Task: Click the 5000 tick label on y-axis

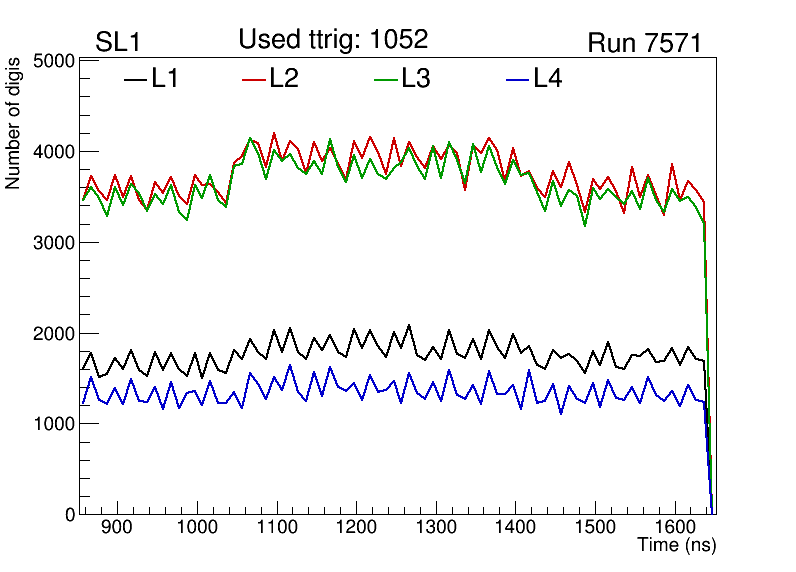Action: point(55,61)
